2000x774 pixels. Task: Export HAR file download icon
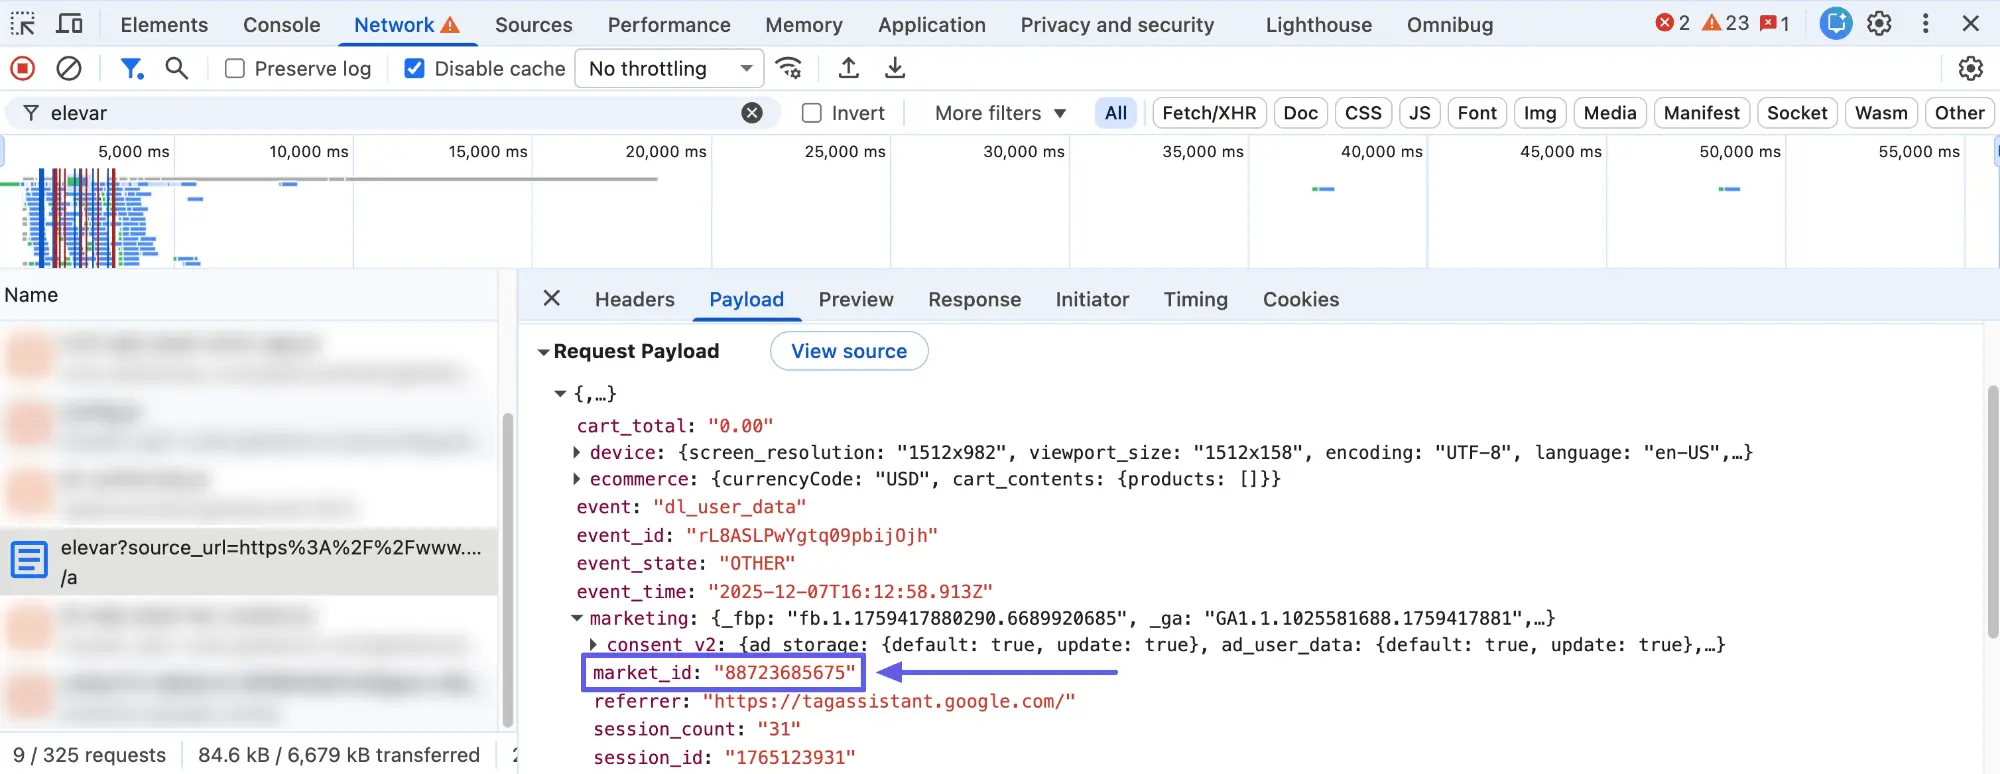click(x=895, y=68)
